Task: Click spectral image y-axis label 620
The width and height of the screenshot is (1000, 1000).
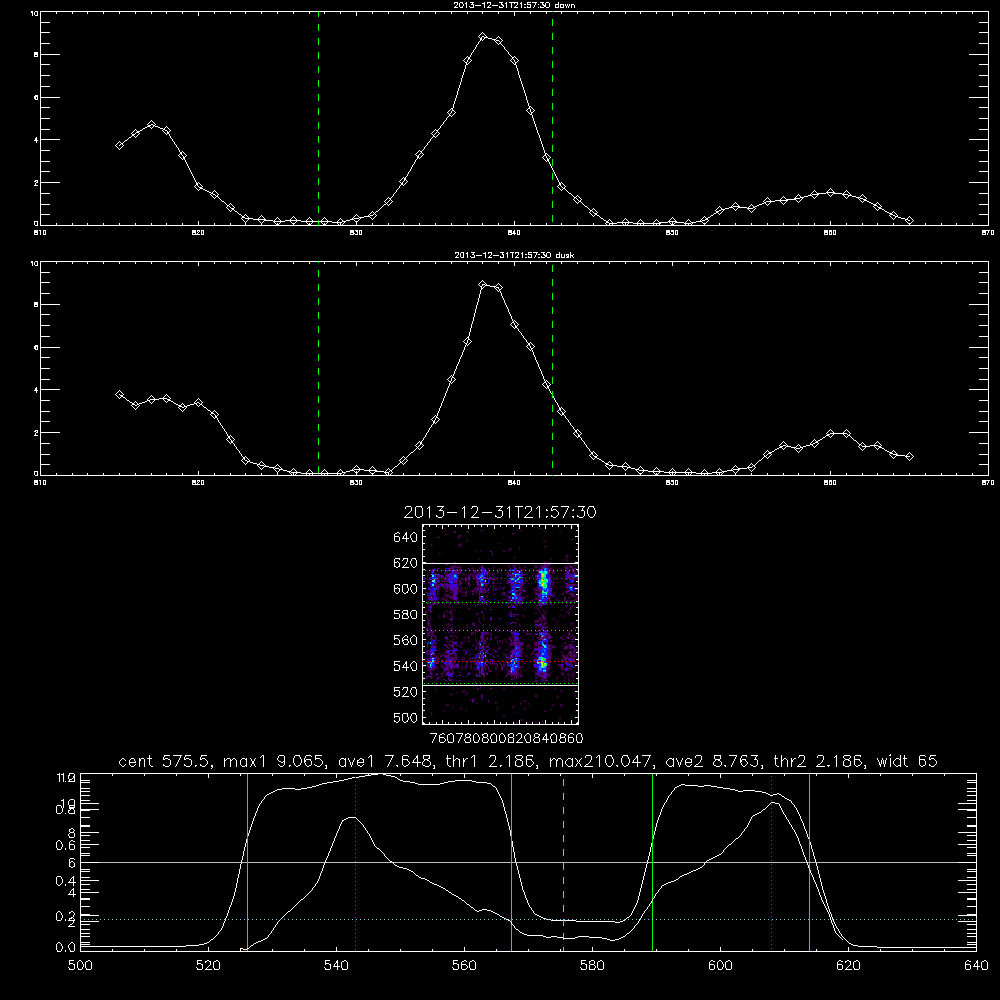Action: (405, 563)
